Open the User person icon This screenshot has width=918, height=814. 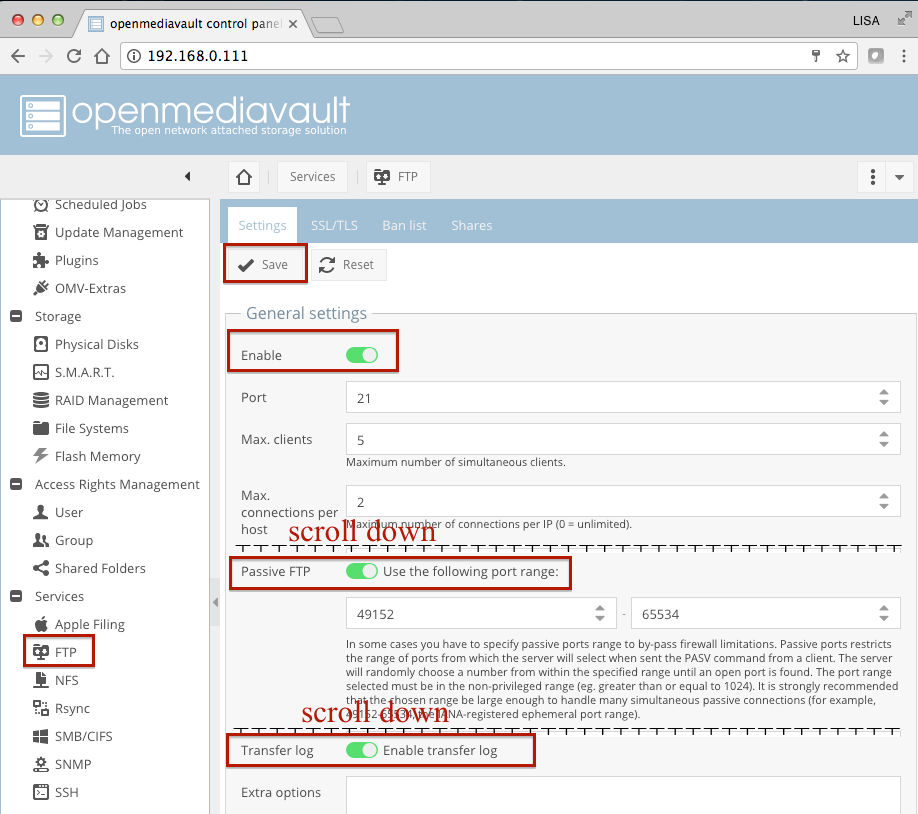(40, 512)
